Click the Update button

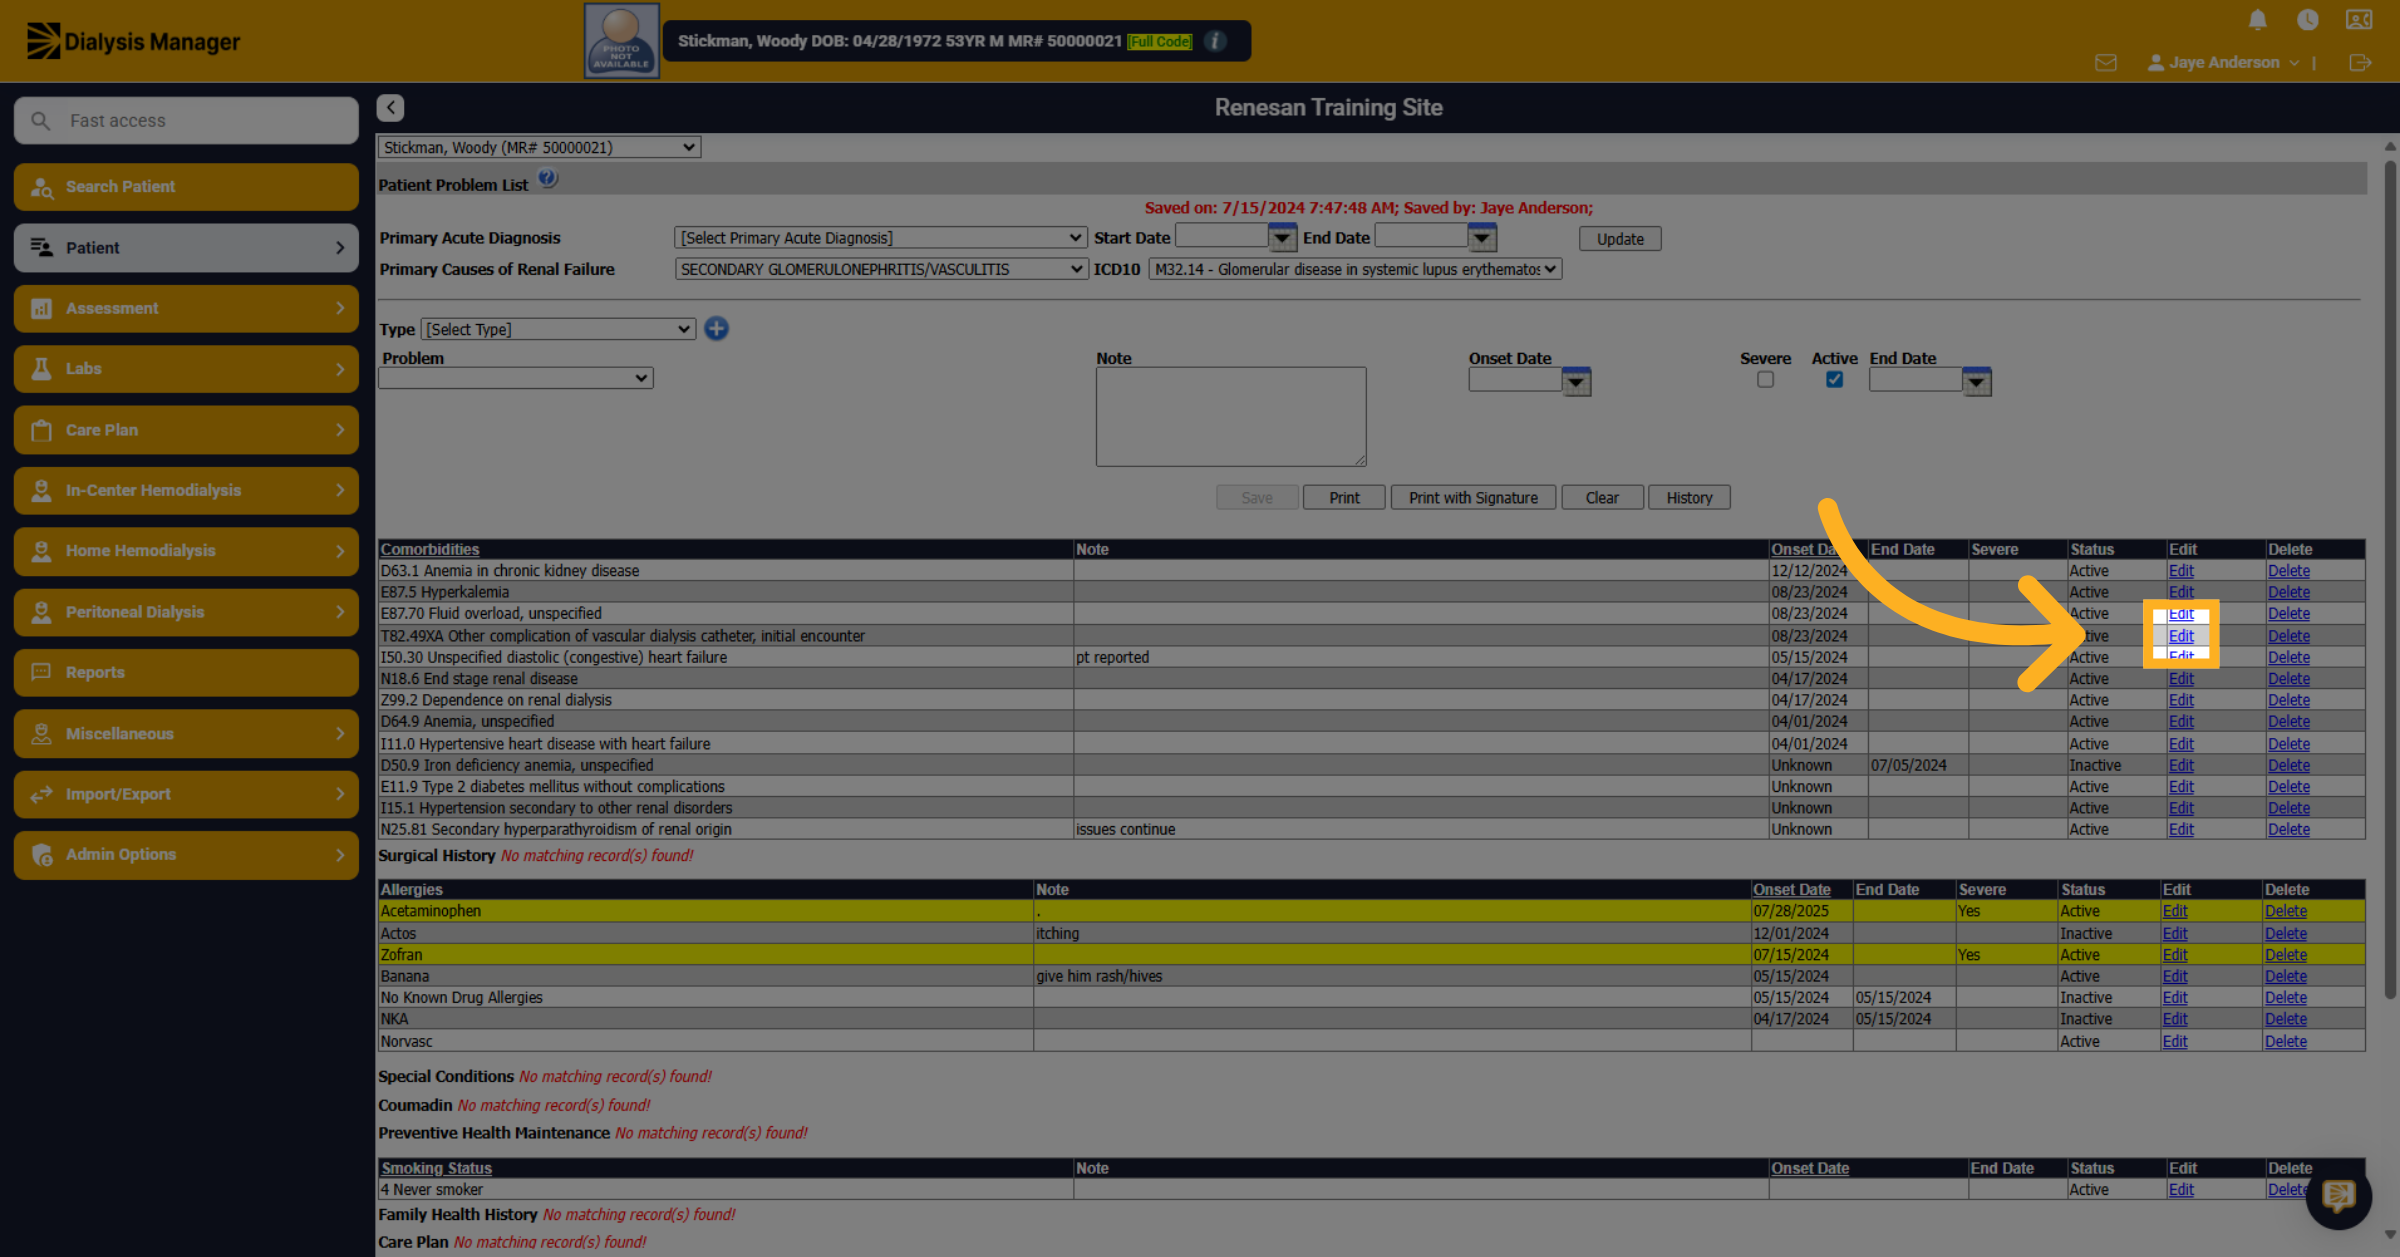[1620, 239]
